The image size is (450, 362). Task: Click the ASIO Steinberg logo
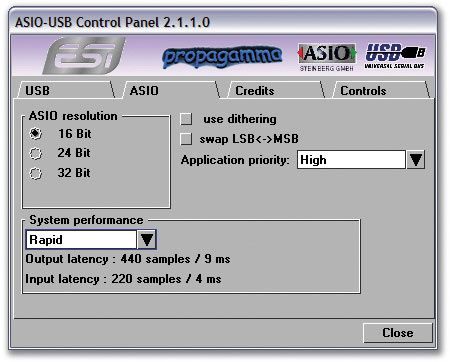click(327, 57)
